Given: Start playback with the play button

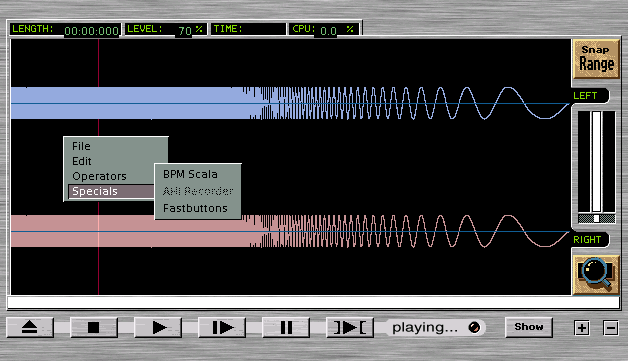Looking at the screenshot, I should point(158,327).
